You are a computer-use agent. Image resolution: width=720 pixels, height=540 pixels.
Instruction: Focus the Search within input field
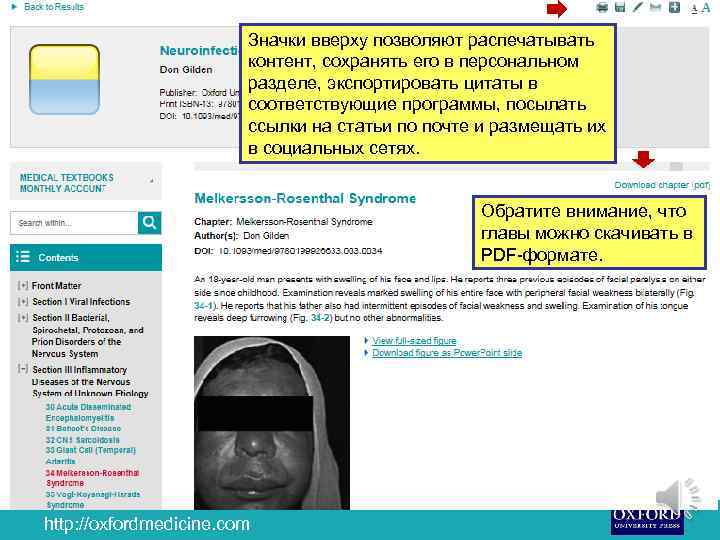[74, 223]
